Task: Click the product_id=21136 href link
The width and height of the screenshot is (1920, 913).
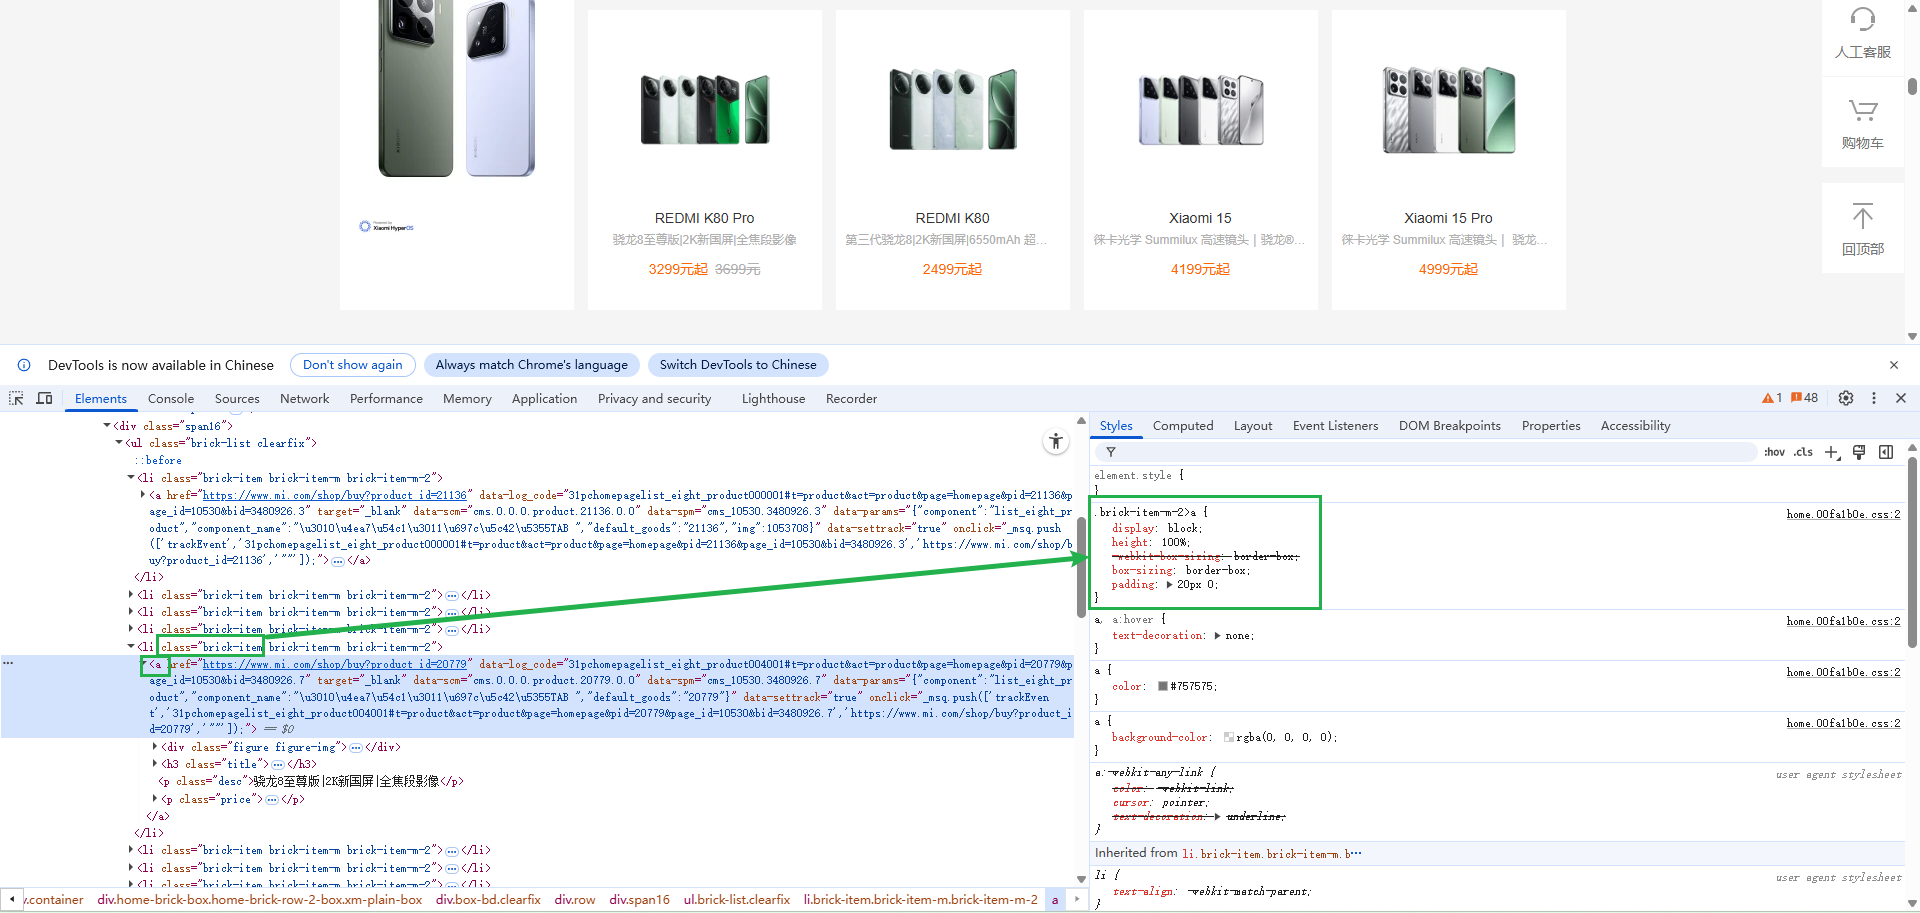Action: tap(335, 495)
